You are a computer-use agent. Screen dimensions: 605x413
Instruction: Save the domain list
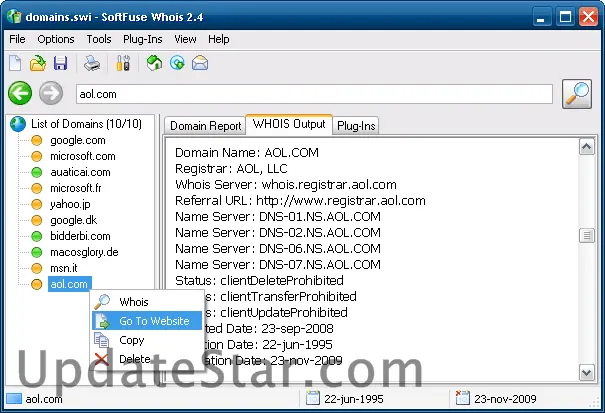point(59,64)
